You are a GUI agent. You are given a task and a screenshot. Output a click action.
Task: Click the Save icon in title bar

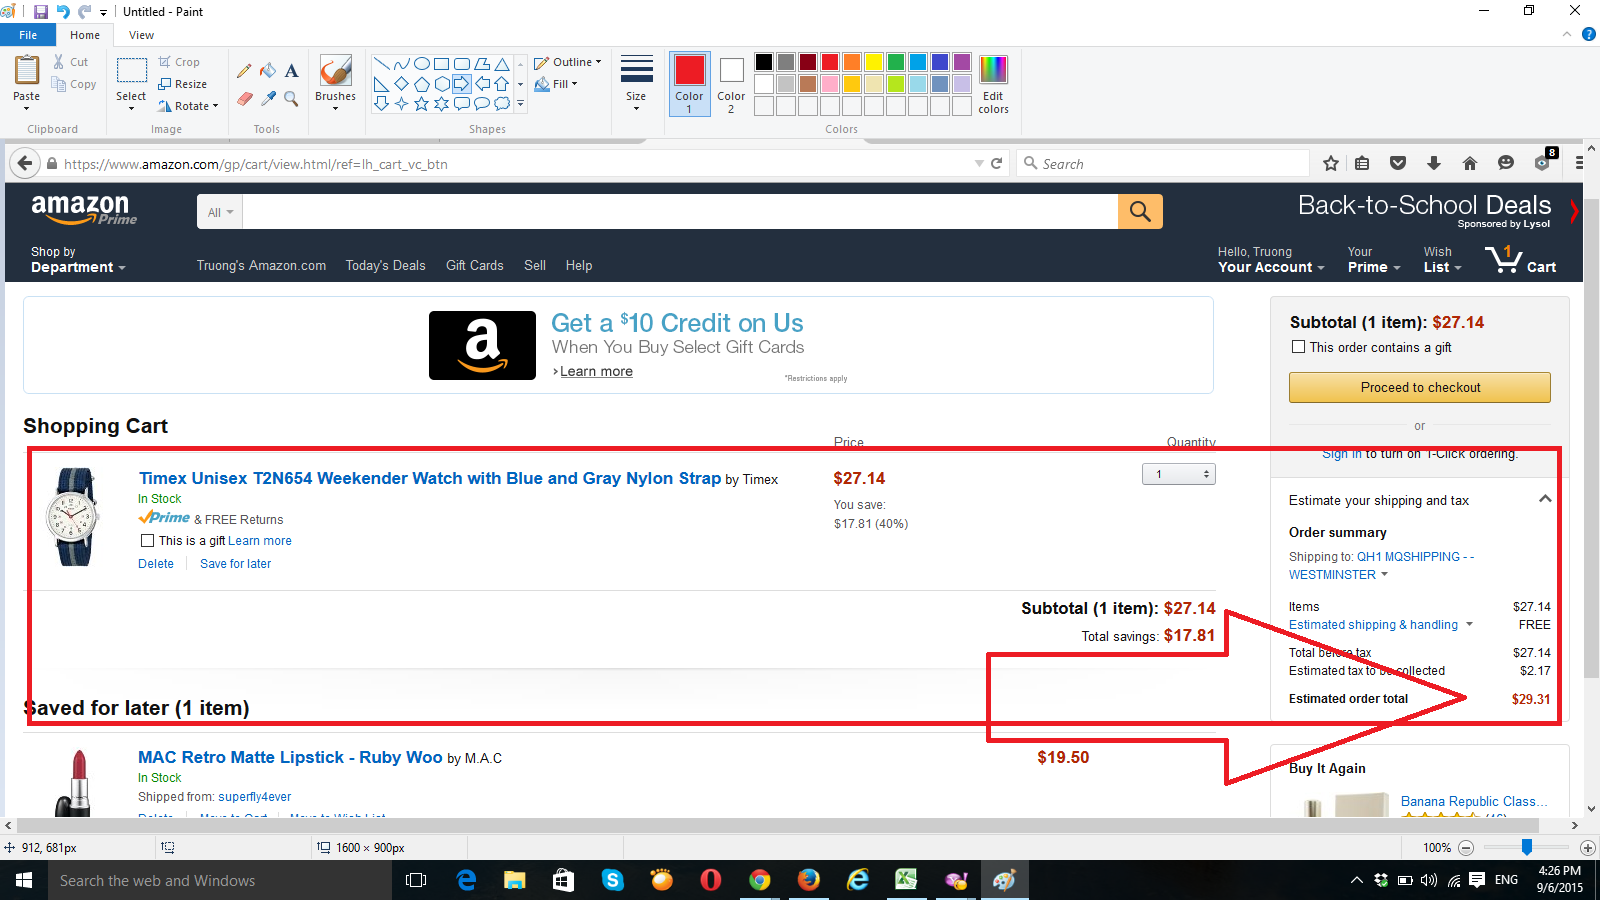tap(41, 11)
